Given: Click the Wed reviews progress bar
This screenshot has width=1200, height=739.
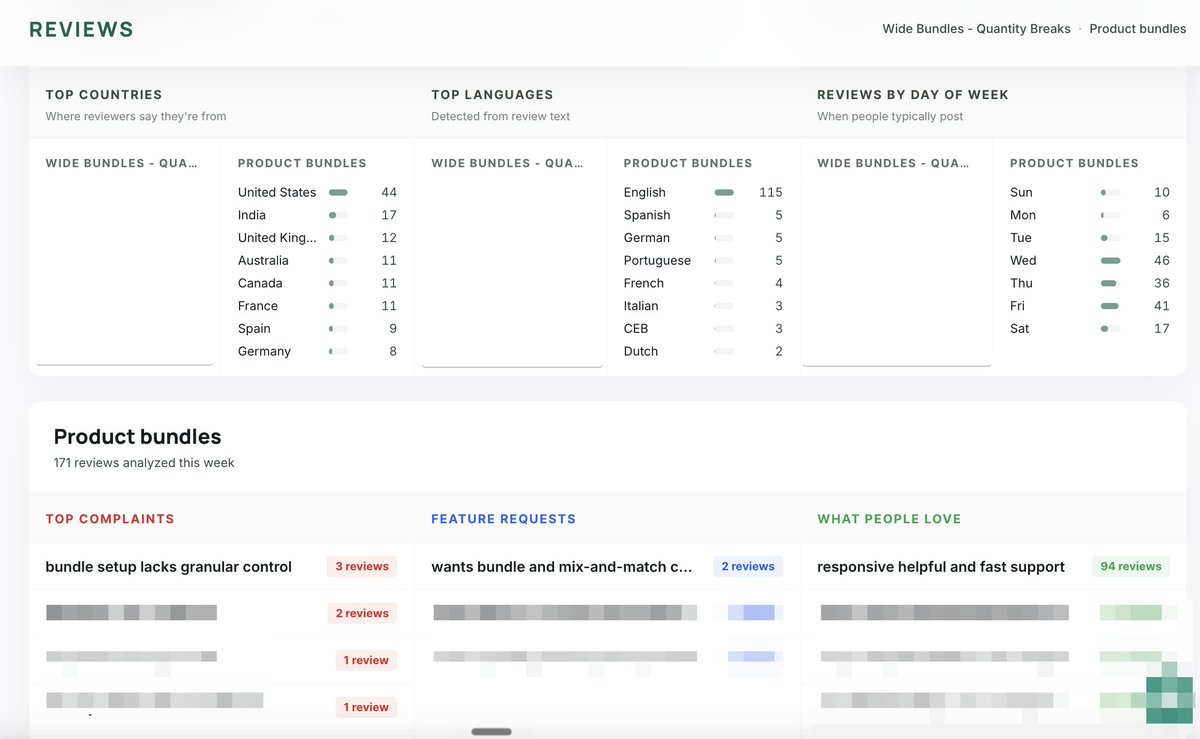Looking at the screenshot, I should click(x=1110, y=260).
